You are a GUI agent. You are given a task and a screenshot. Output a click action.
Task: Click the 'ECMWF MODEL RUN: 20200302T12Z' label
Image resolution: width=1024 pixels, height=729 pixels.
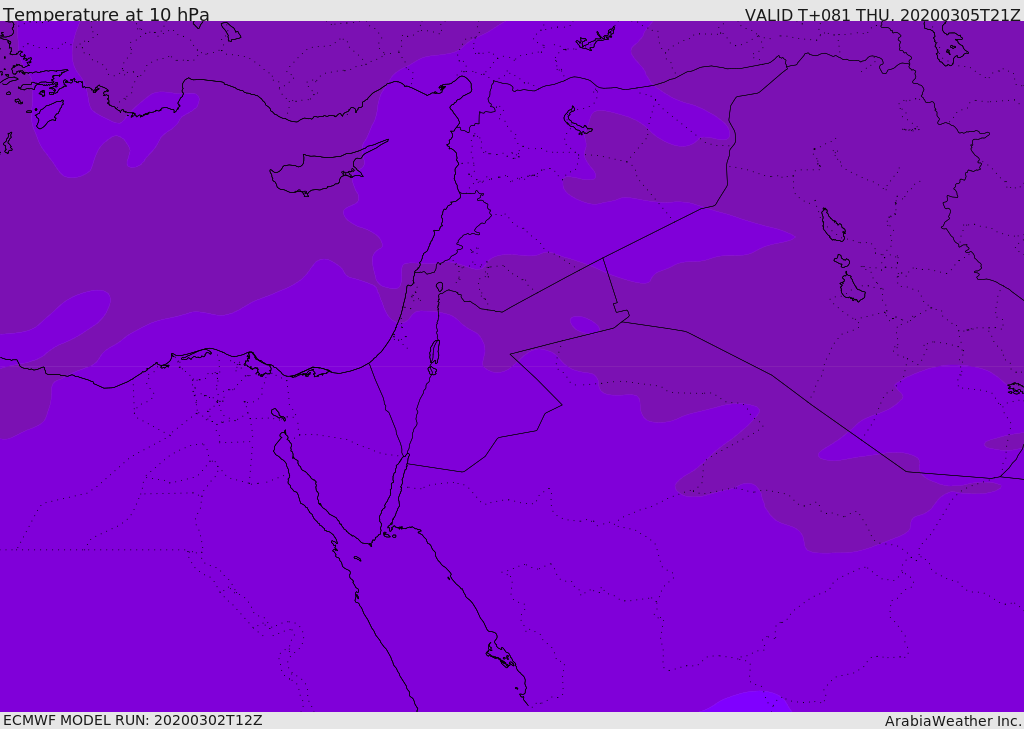coord(133,720)
